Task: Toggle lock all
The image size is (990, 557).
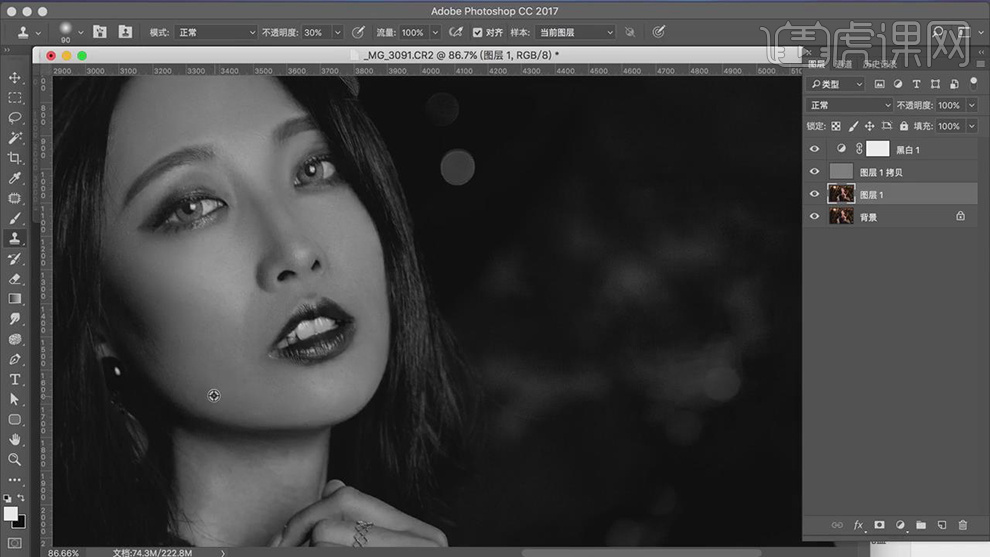Action: coord(904,126)
